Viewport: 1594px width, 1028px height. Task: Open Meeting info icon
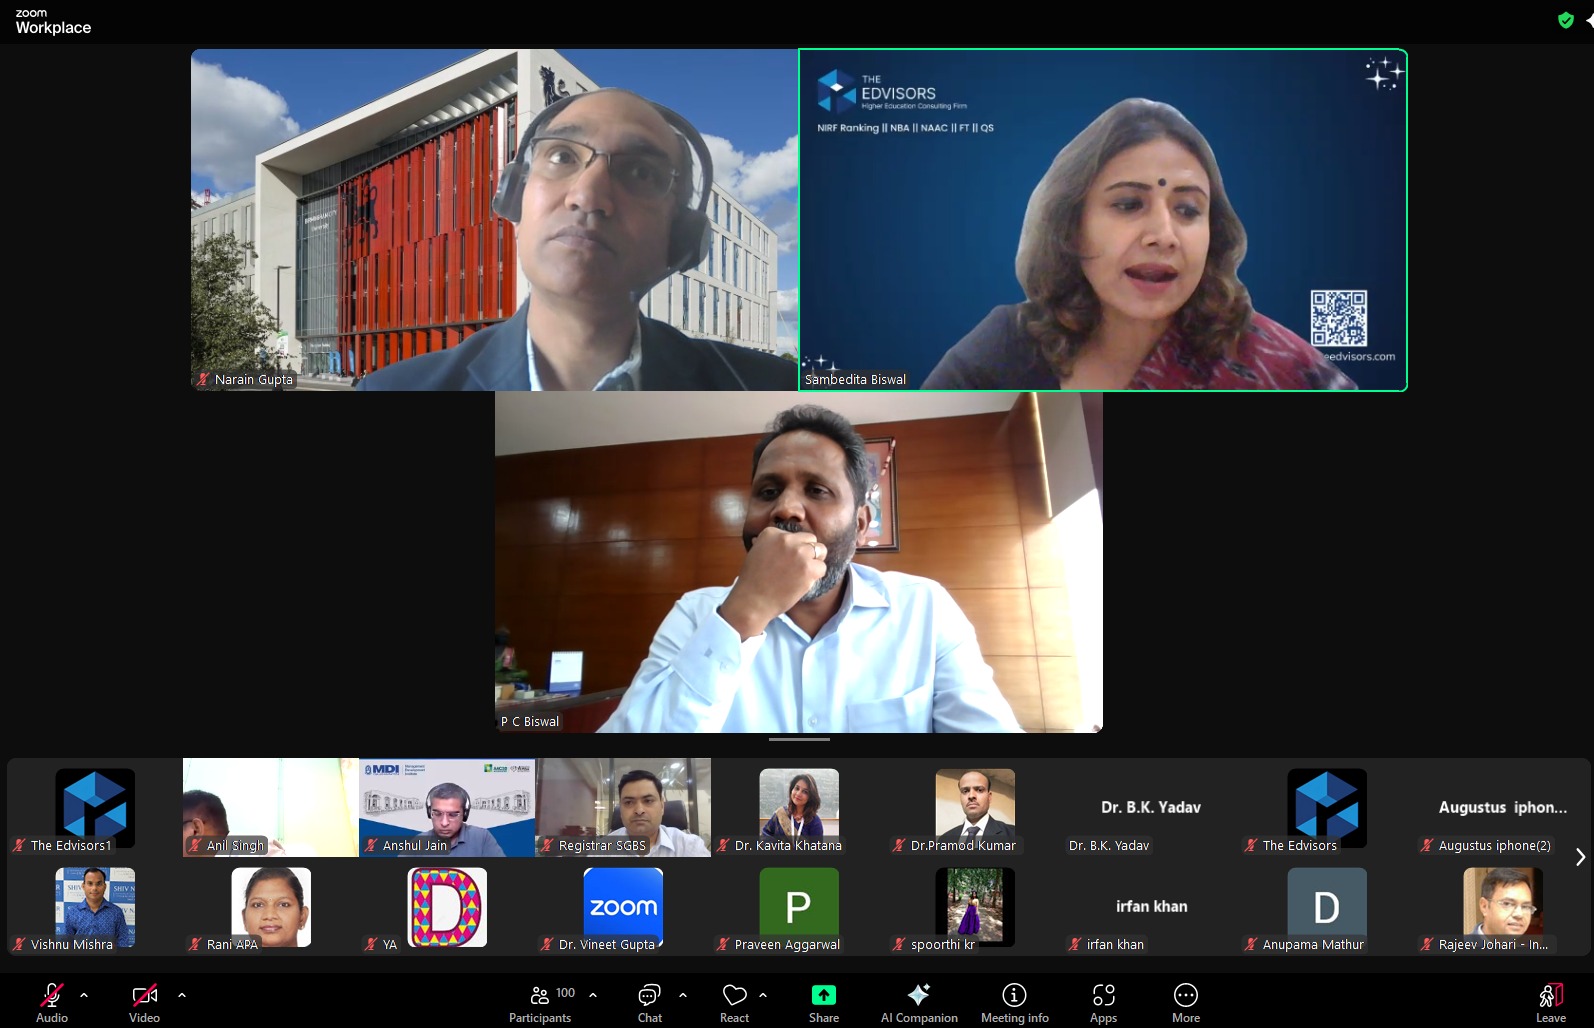coord(1014,995)
